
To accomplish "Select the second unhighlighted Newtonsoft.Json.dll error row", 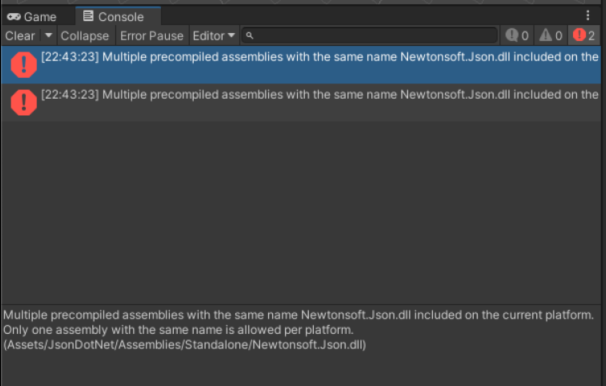I will [301, 102].
